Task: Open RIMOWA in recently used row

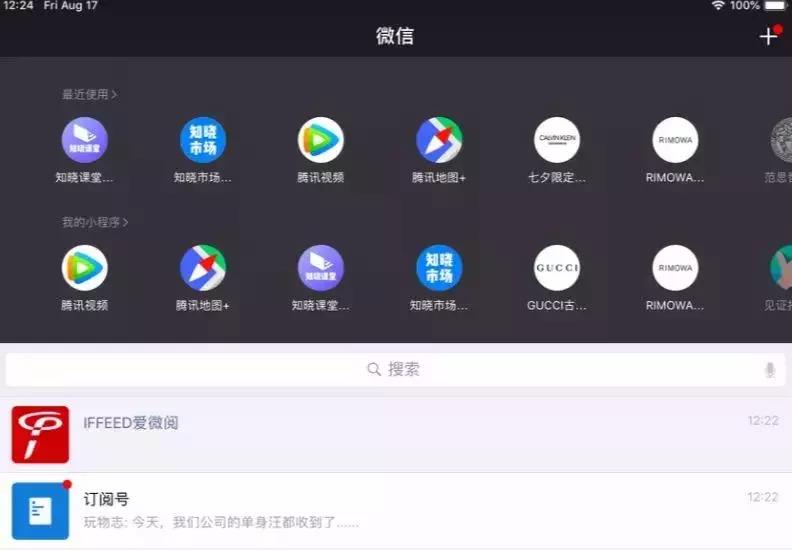Action: tap(675, 140)
